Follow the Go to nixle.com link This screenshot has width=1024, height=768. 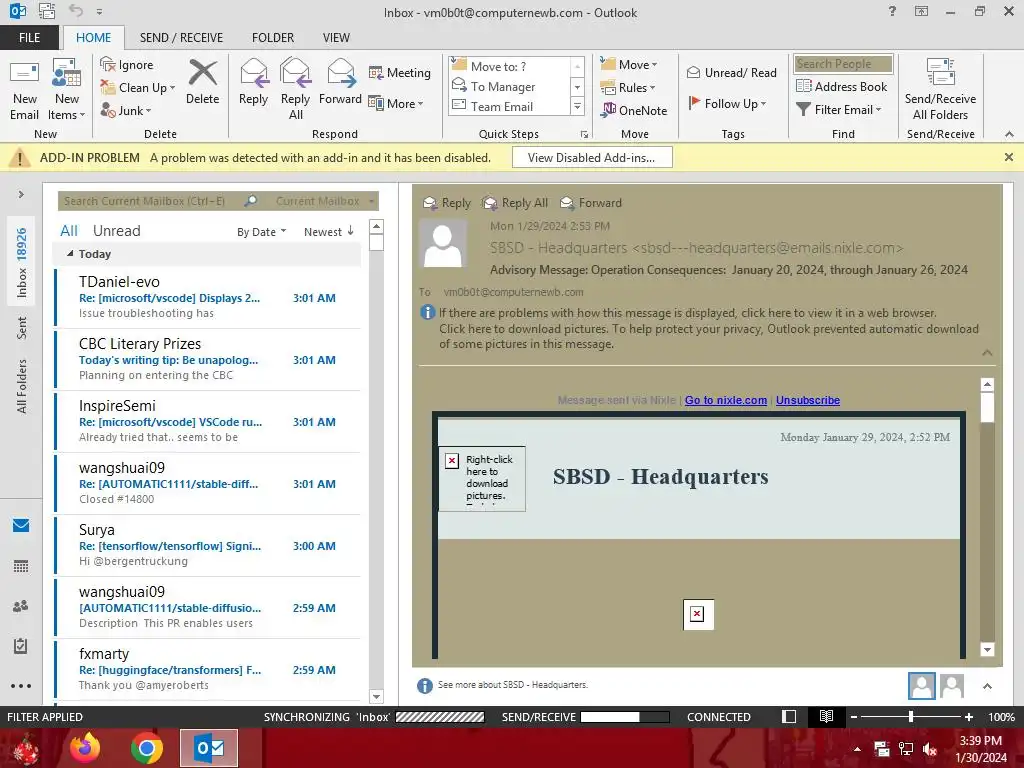tap(726, 400)
